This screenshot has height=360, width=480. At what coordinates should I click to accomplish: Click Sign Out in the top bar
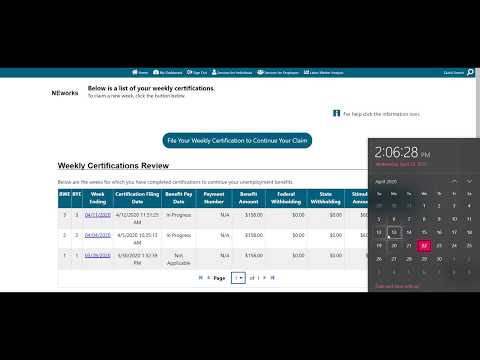197,72
